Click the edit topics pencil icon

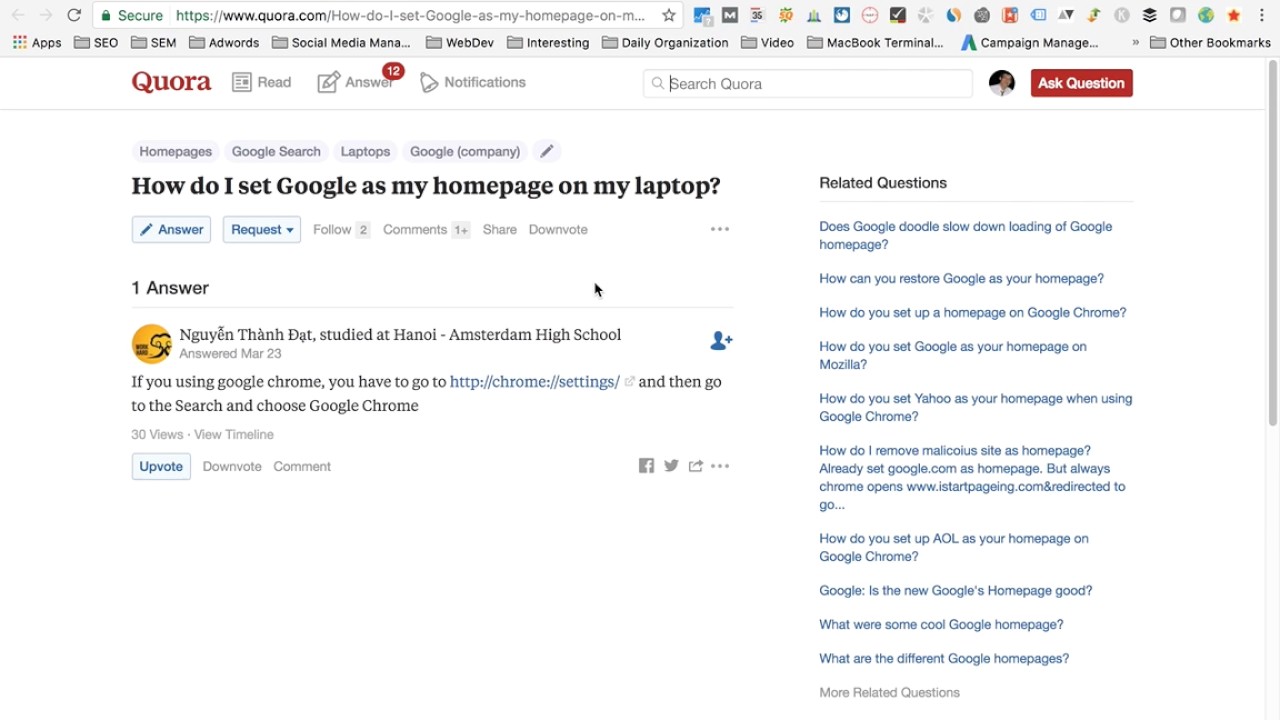coord(546,151)
